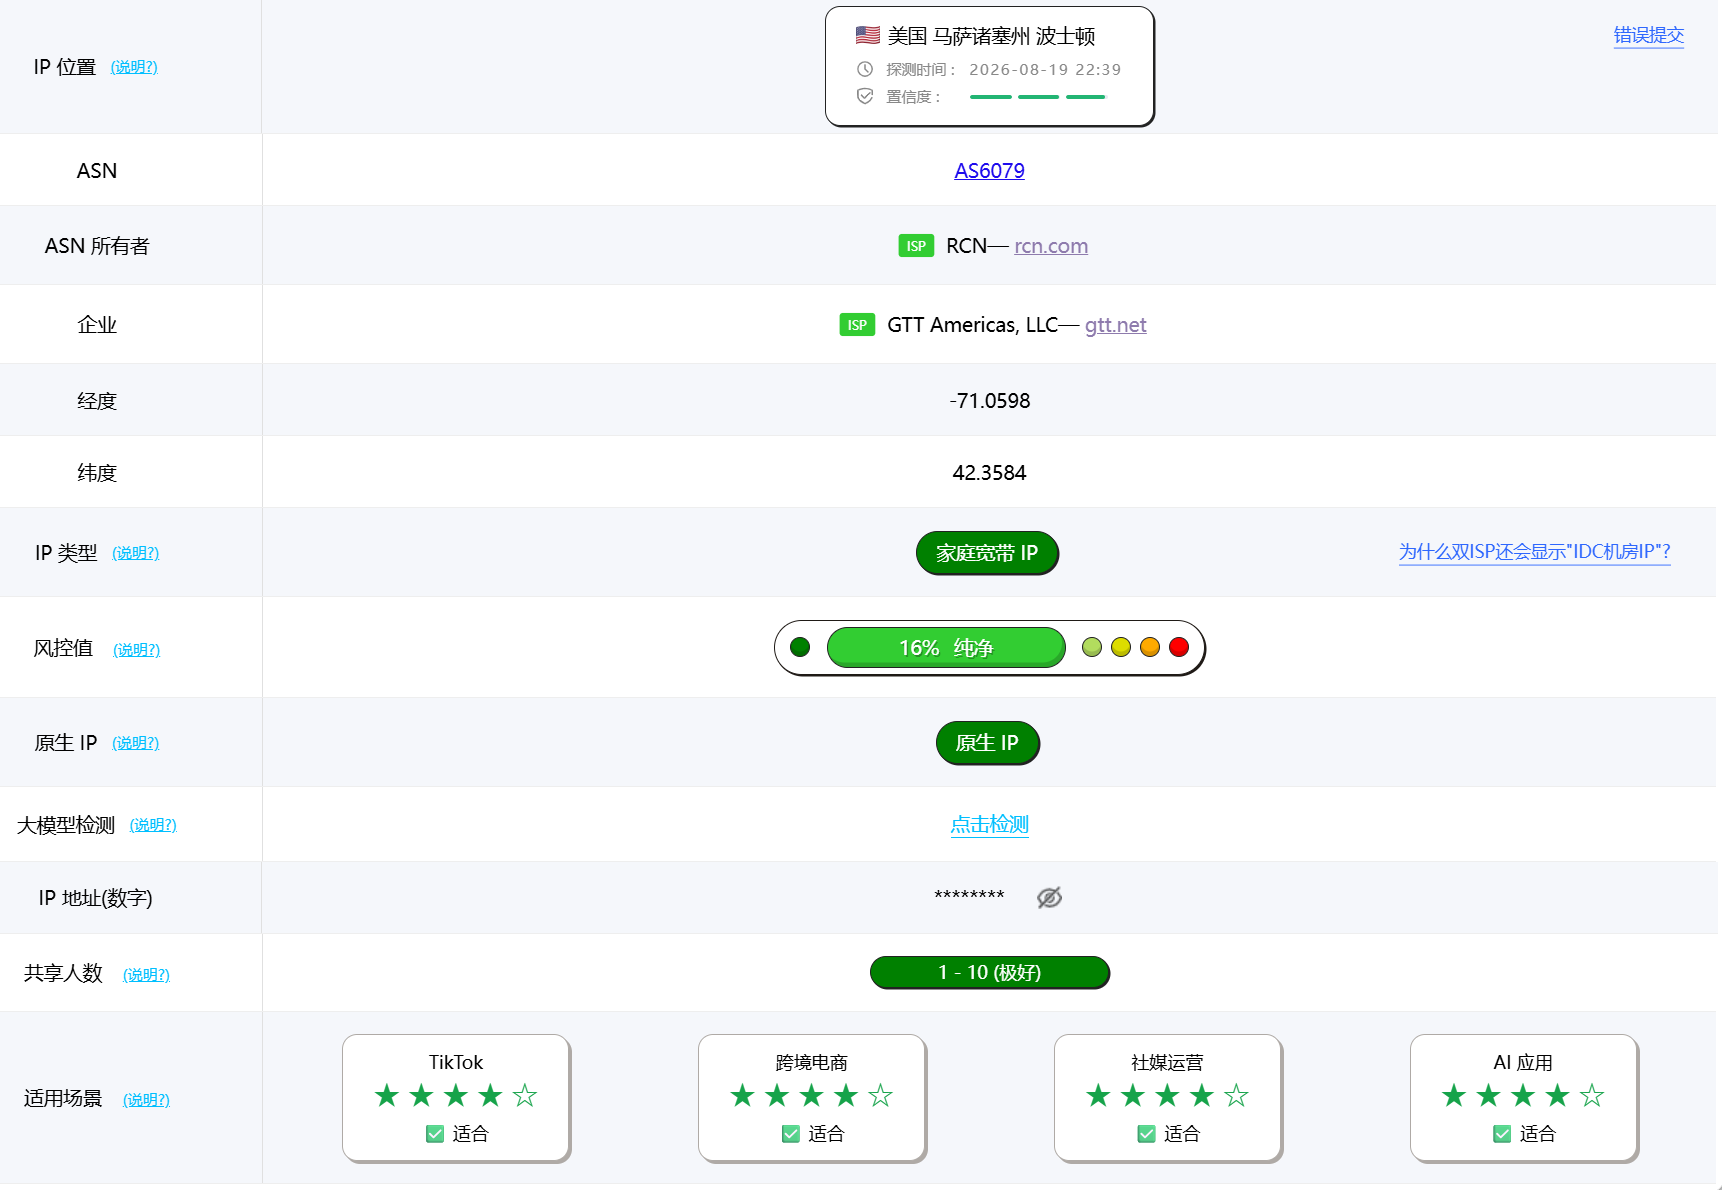Click 说明 link next to 大模型检测
The image size is (1722, 1190).
pos(153,825)
